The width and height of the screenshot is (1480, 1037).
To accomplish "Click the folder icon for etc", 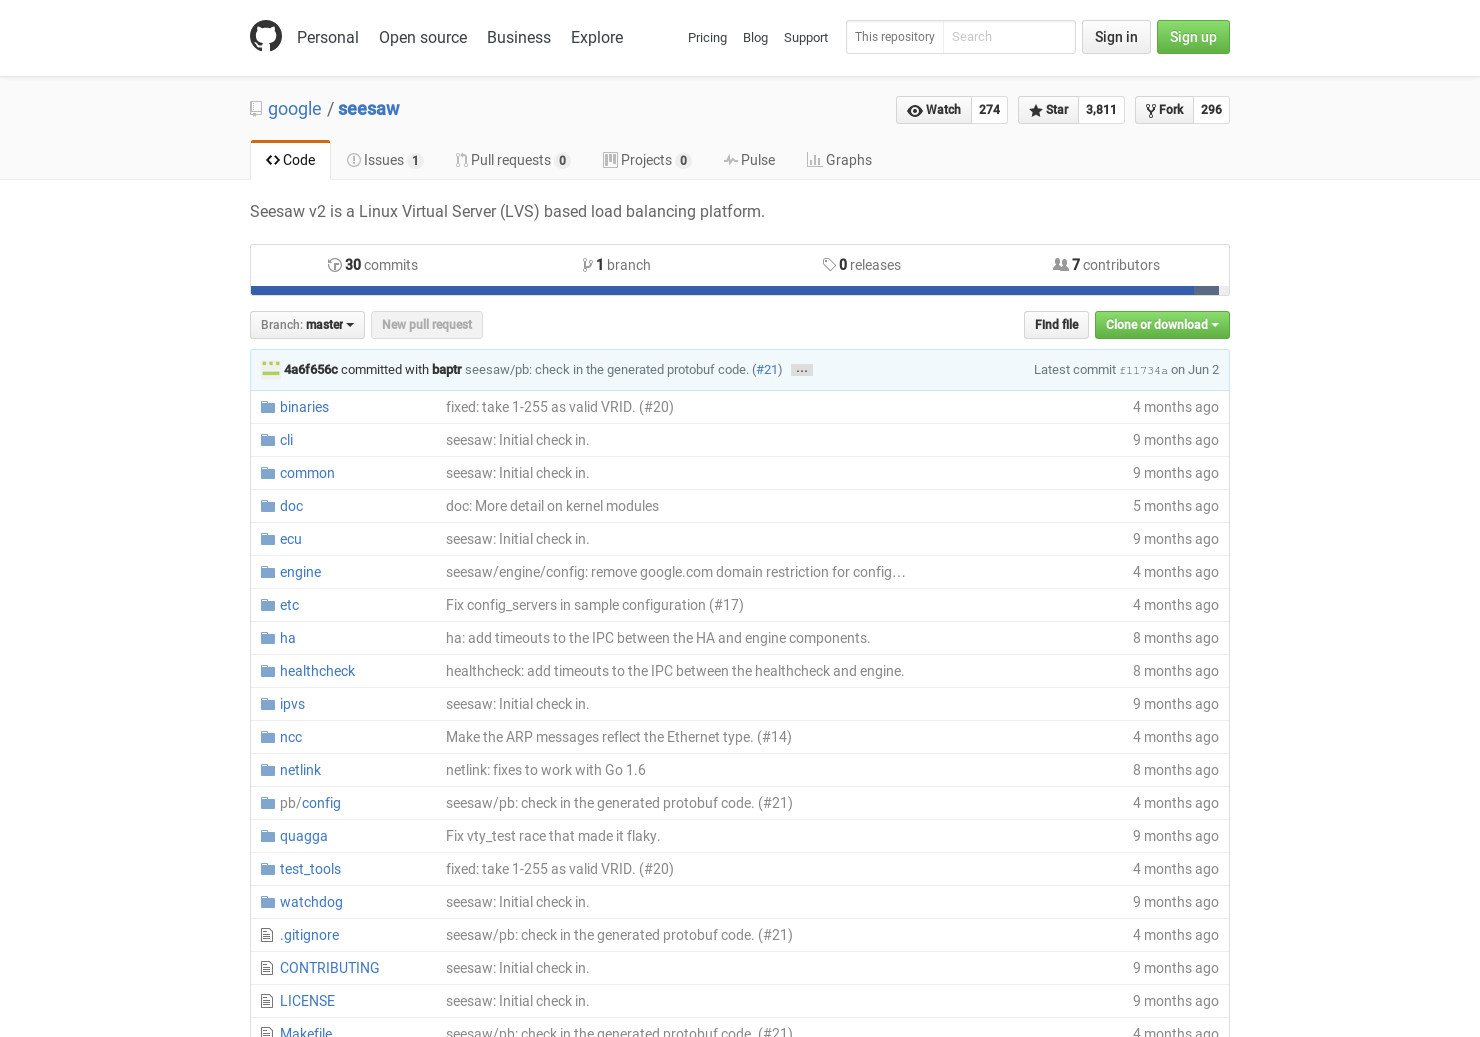I will tap(268, 605).
